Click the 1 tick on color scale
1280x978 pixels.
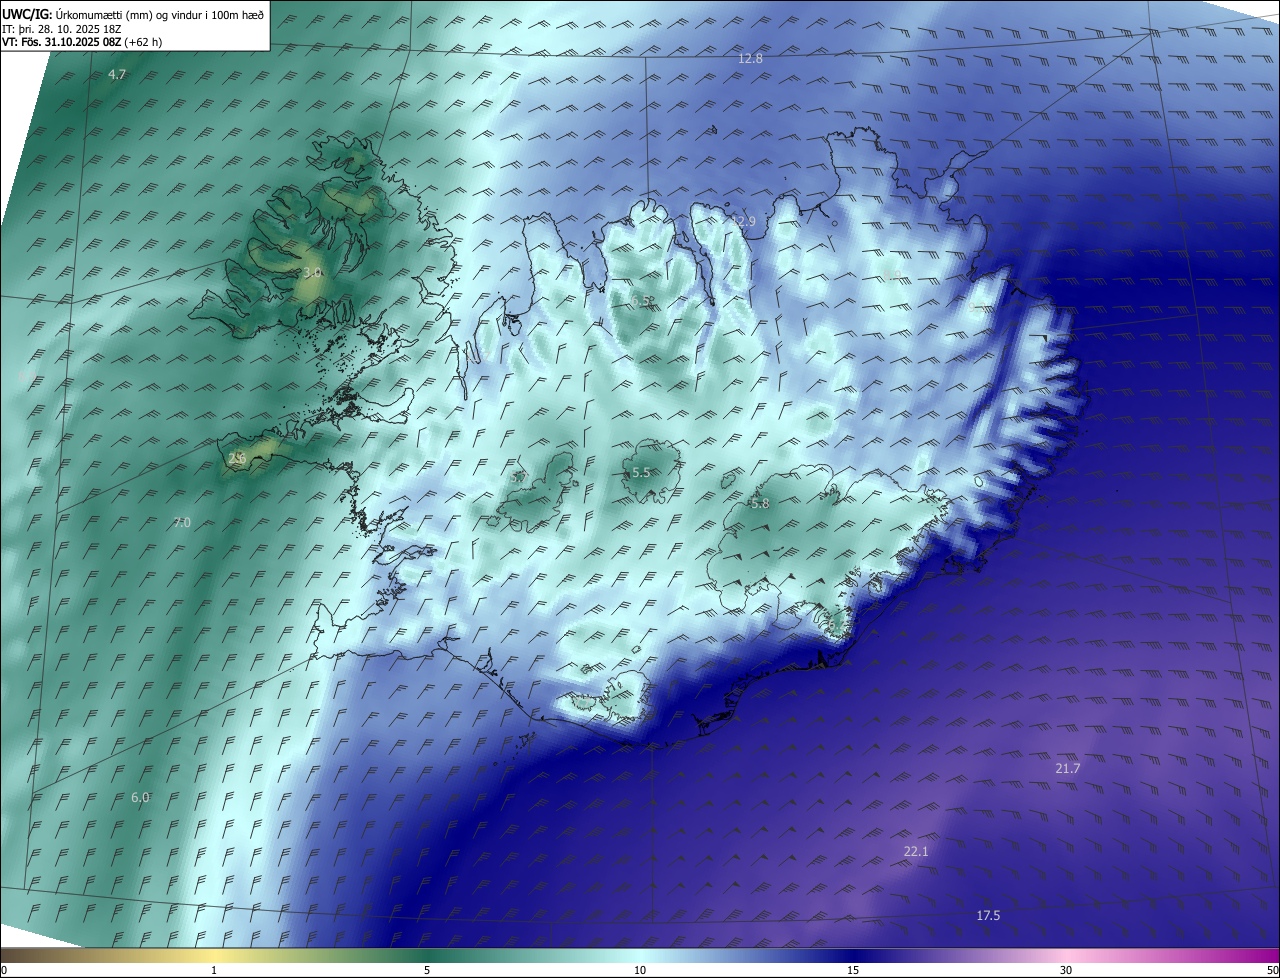tap(214, 970)
